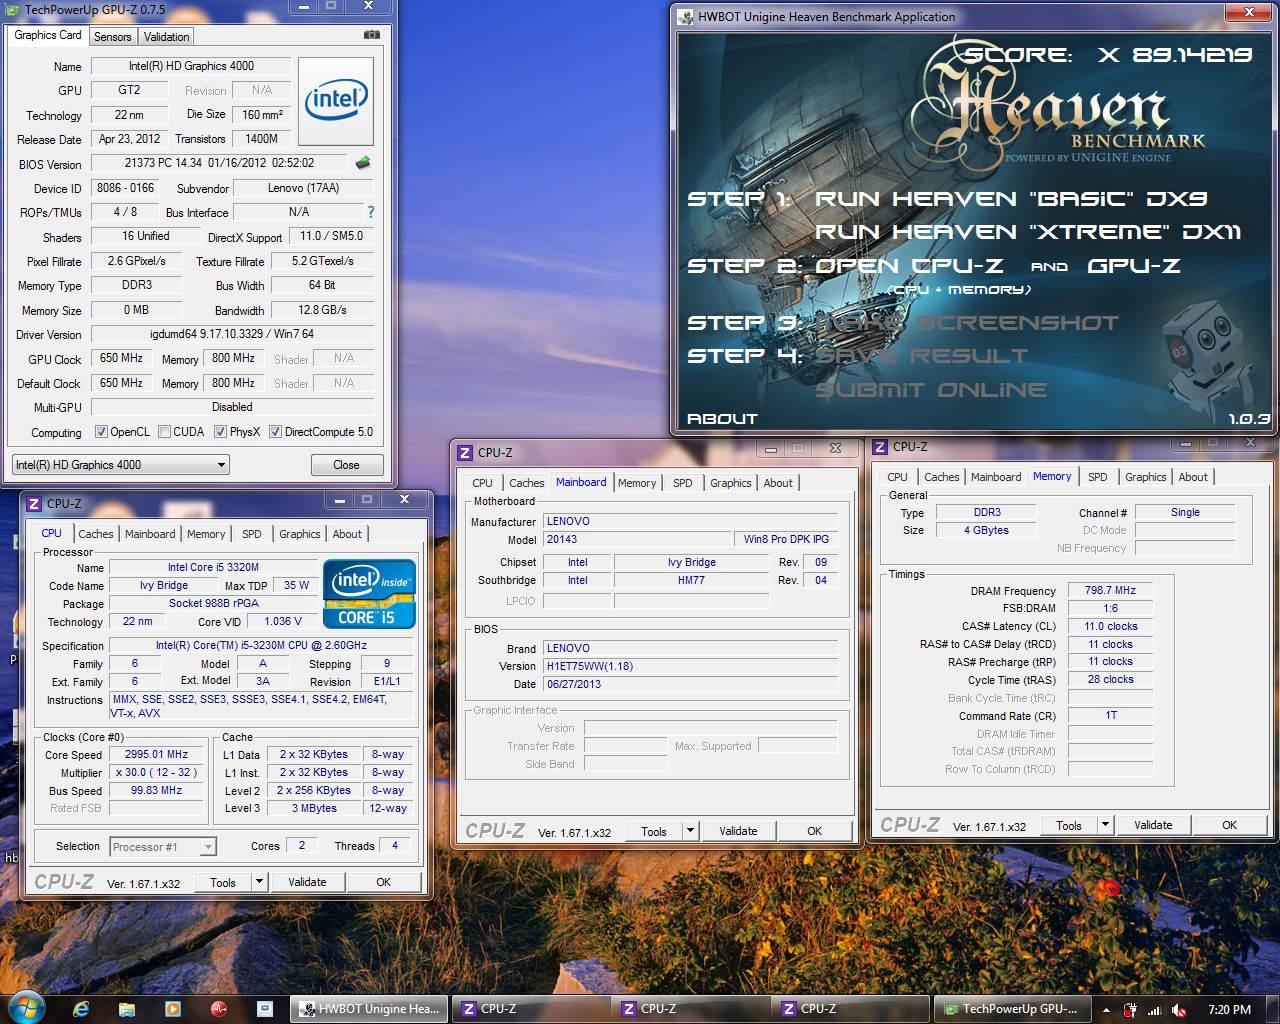The height and width of the screenshot is (1024, 1280).
Task: Open About tab in CPU-Z Mainboard window
Action: (x=778, y=483)
